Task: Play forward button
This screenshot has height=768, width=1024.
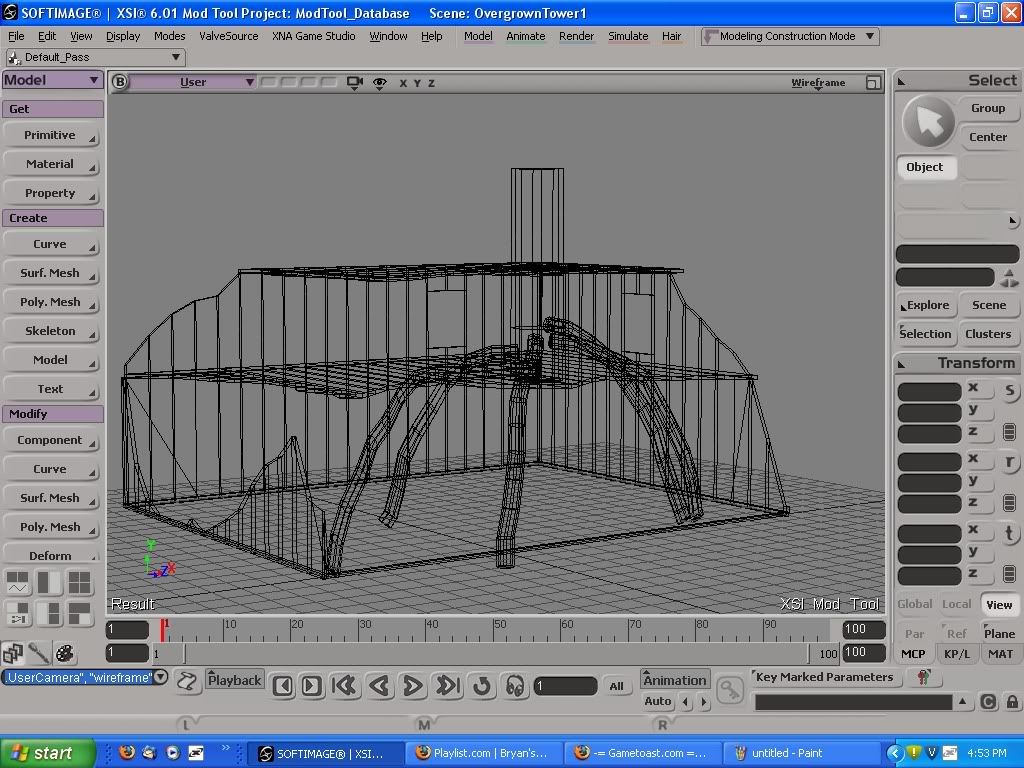Action: pyautogui.click(x=413, y=686)
